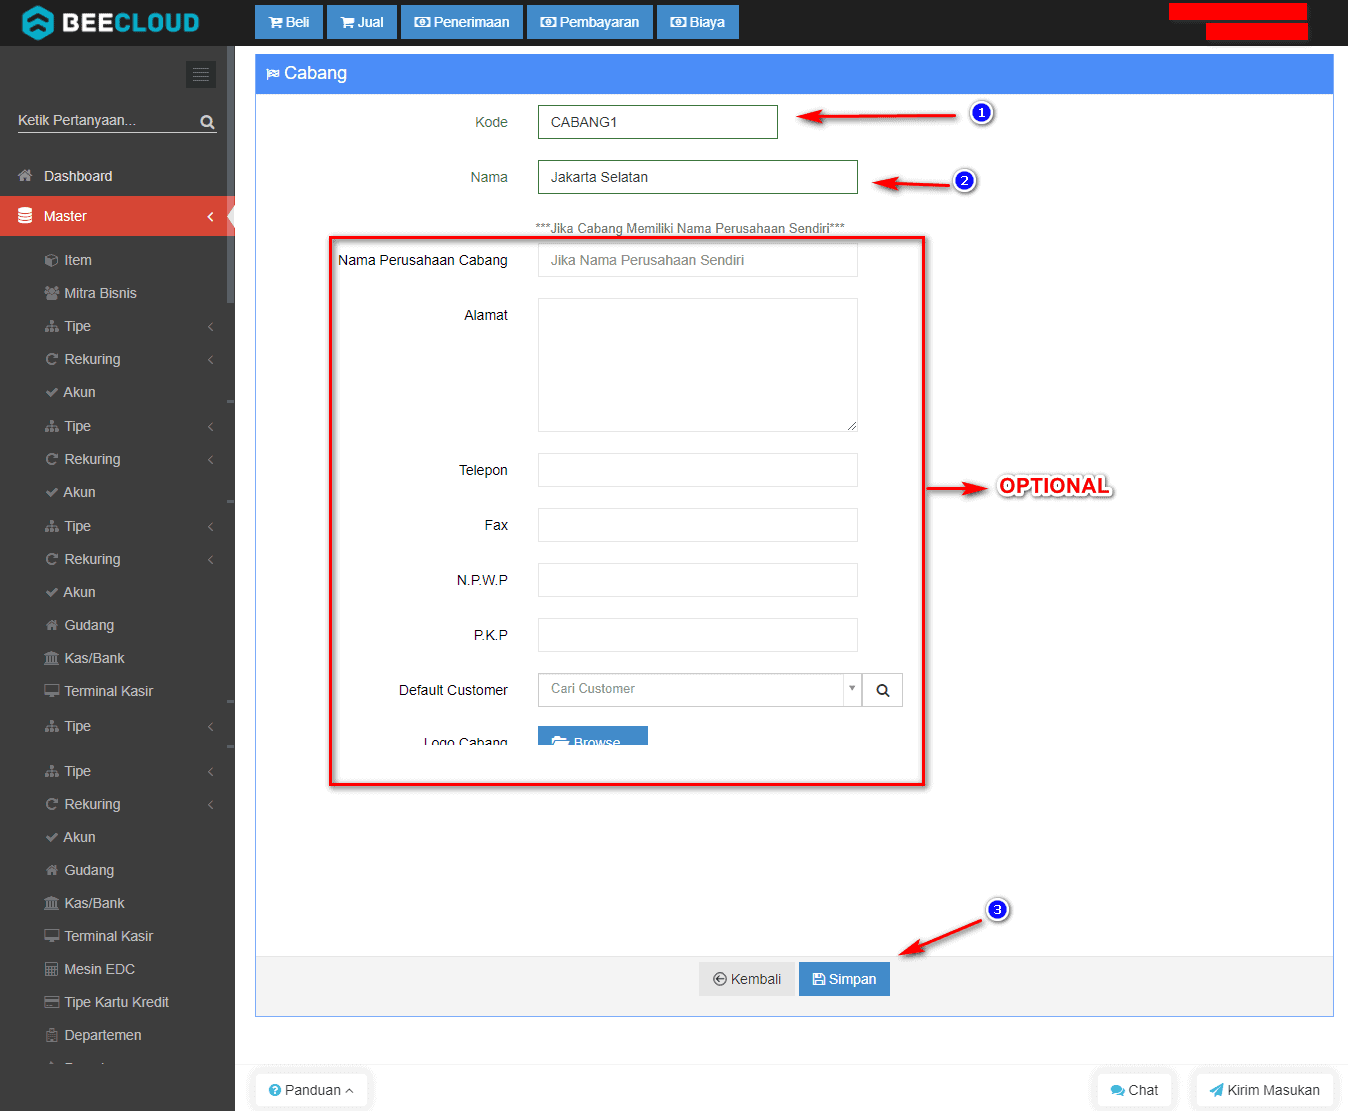Focus the Nama Perusahaan Cabang field
The image size is (1348, 1111).
[x=697, y=260]
